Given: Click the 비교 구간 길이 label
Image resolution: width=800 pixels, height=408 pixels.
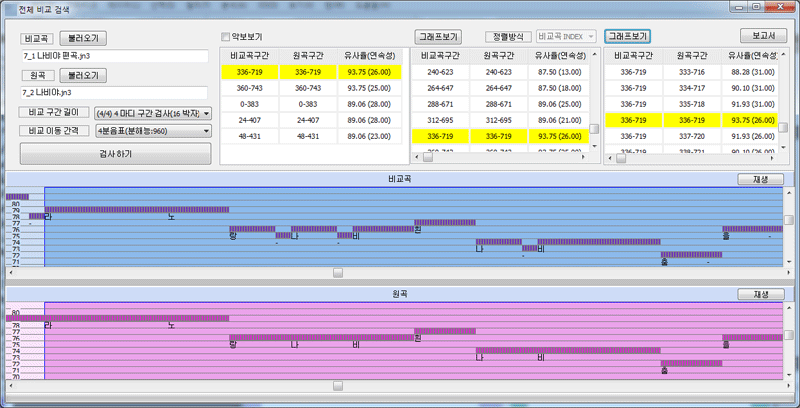Looking at the screenshot, I should [54, 112].
